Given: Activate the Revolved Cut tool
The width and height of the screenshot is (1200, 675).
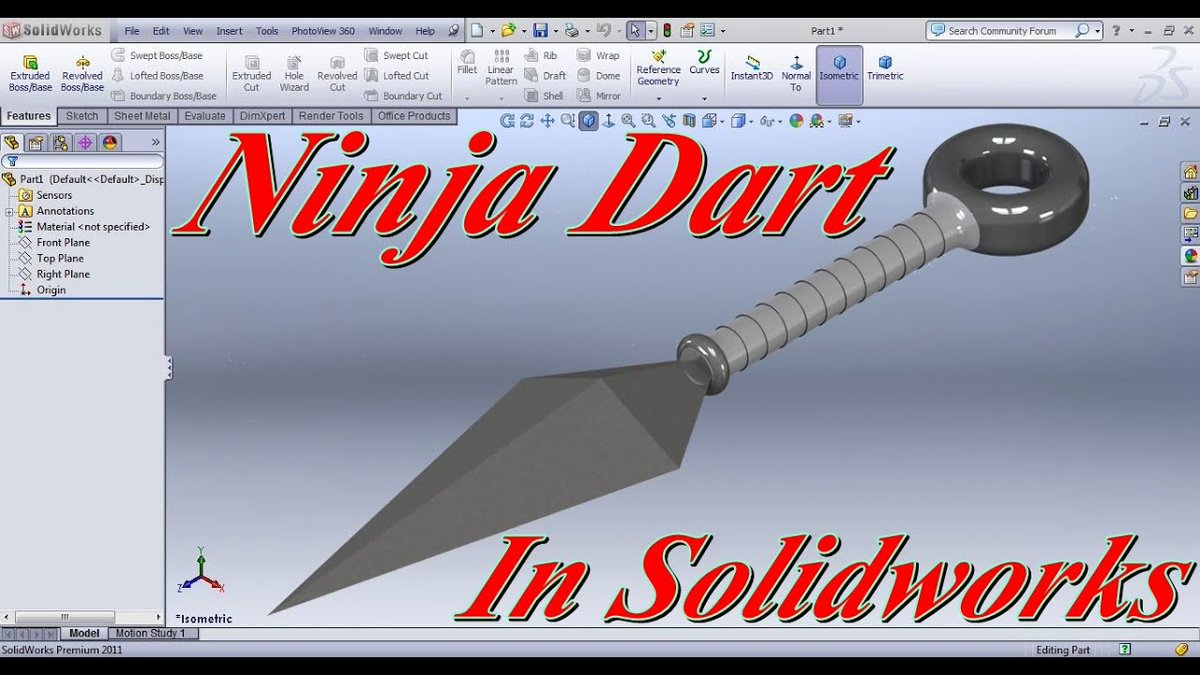Looking at the screenshot, I should click(337, 74).
